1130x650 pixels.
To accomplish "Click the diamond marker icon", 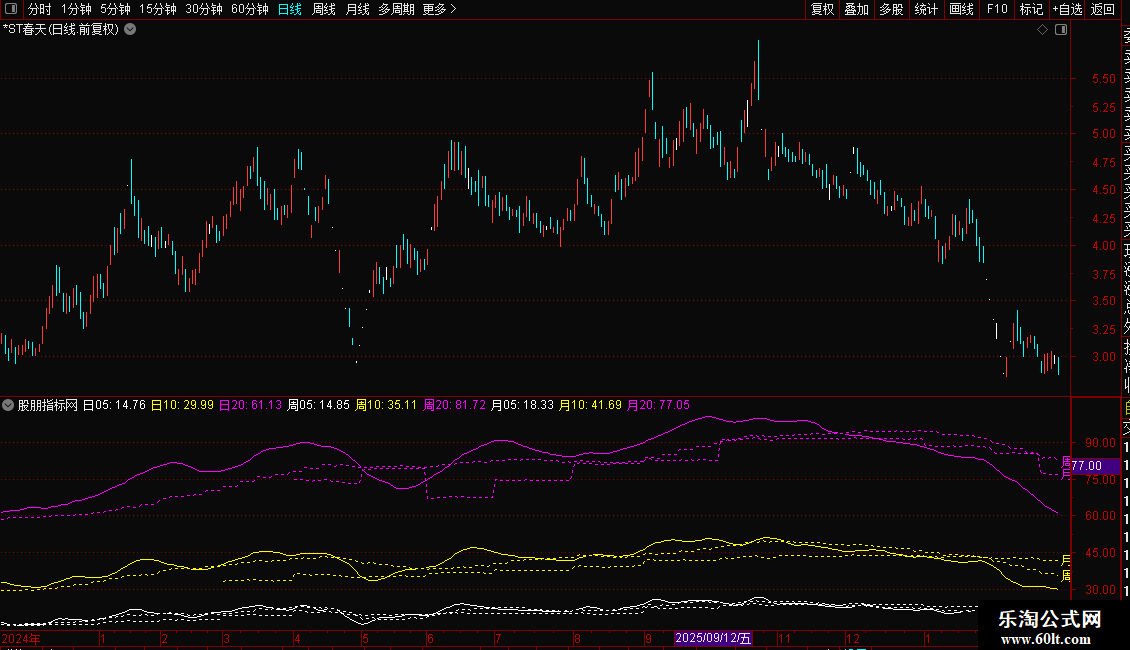I will (1043, 30).
